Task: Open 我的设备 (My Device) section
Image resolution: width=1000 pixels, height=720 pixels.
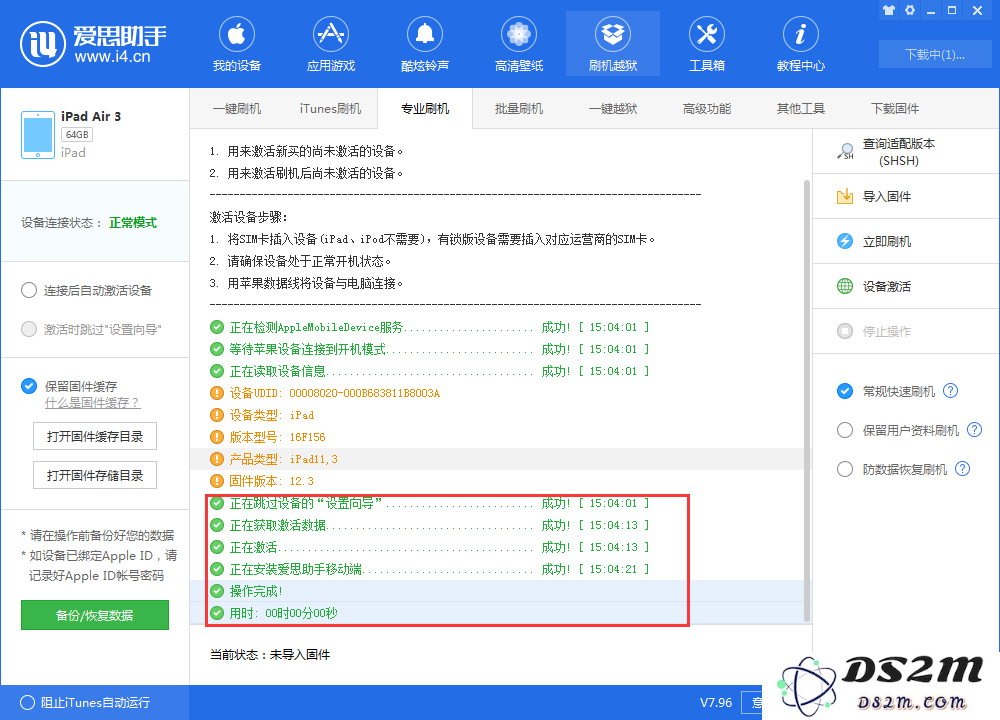Action: (x=237, y=45)
